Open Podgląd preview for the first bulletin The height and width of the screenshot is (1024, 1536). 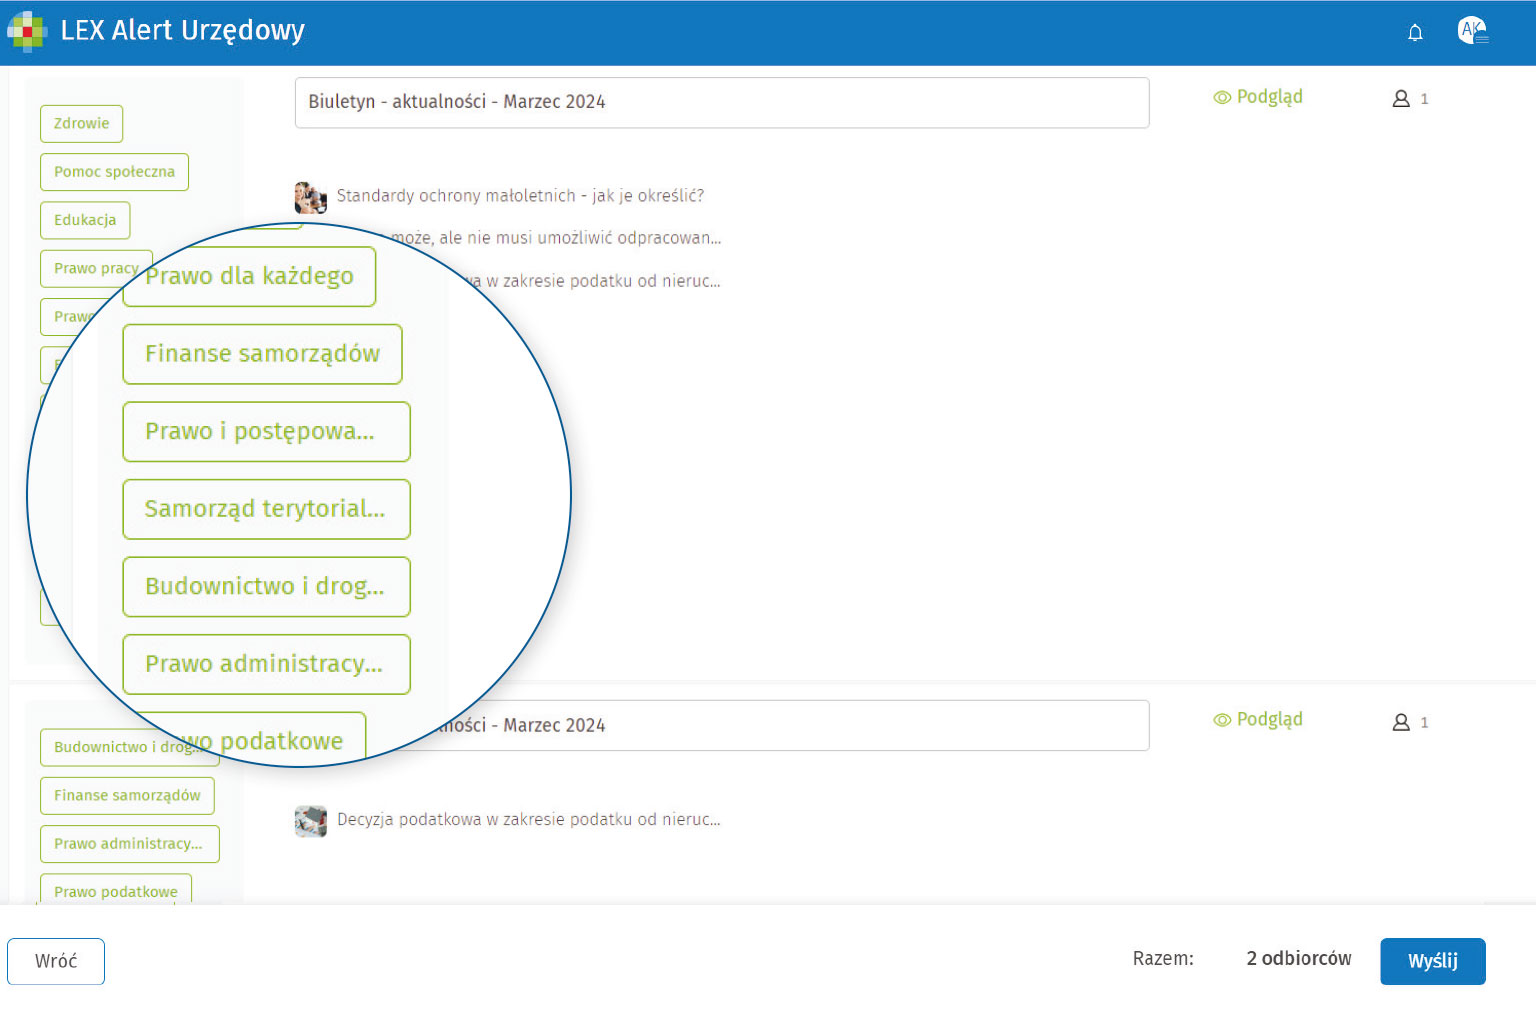(1258, 97)
